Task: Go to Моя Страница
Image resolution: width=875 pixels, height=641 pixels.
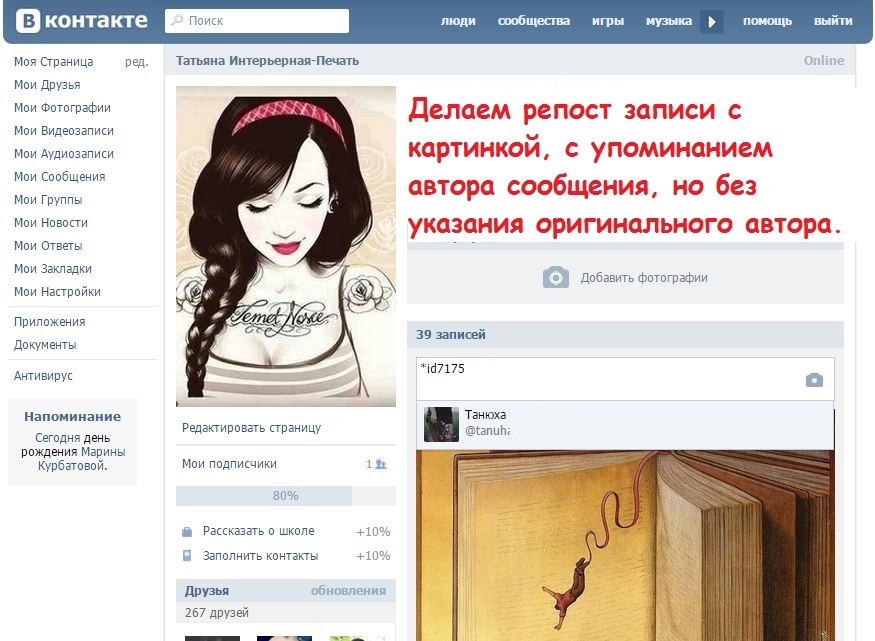Action: (54, 62)
